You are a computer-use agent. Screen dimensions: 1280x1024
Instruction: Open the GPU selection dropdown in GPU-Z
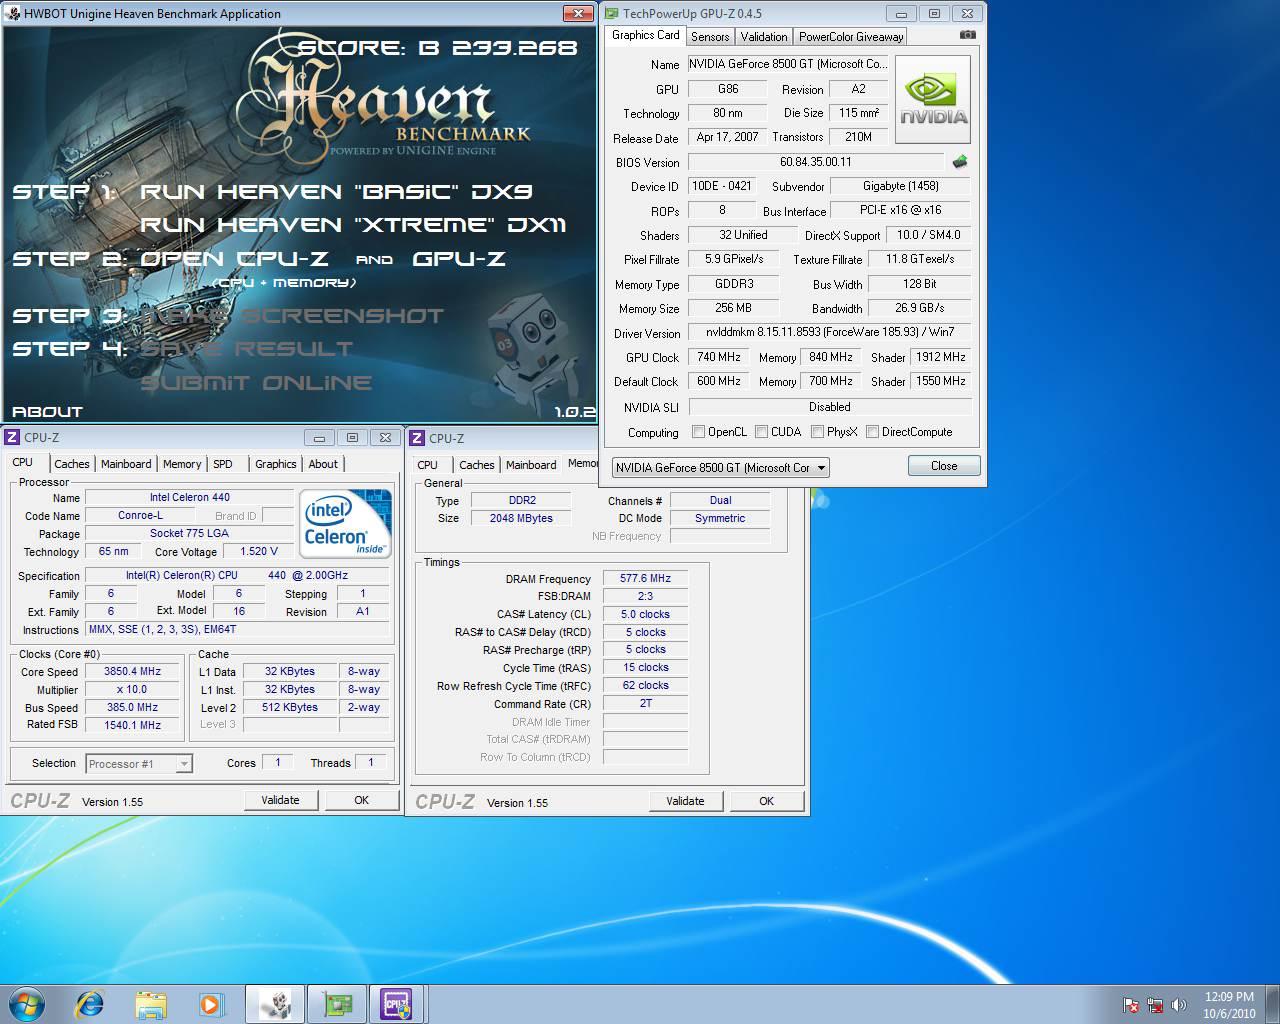[720, 467]
